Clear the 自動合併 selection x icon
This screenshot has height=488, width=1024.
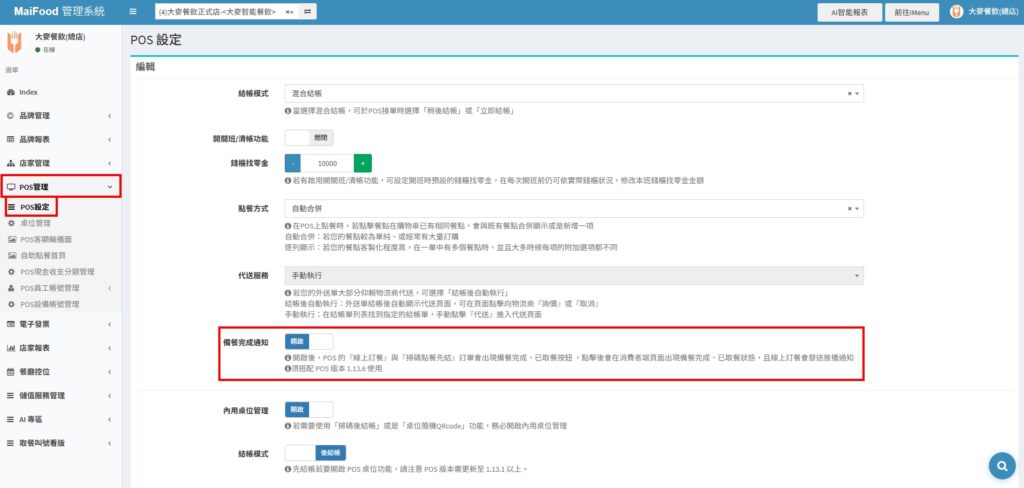(x=849, y=208)
